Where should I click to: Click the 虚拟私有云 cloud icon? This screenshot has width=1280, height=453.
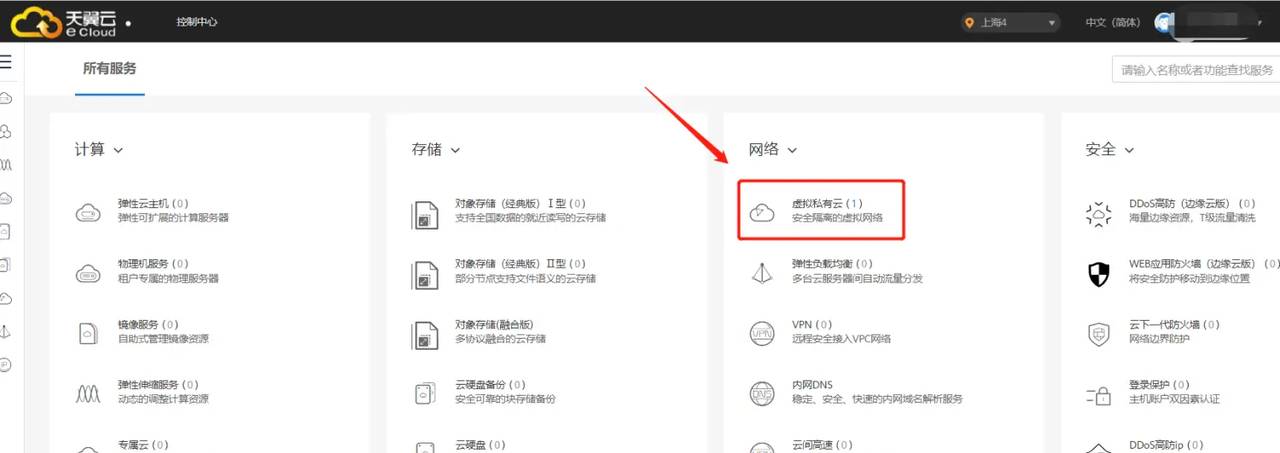(x=762, y=211)
